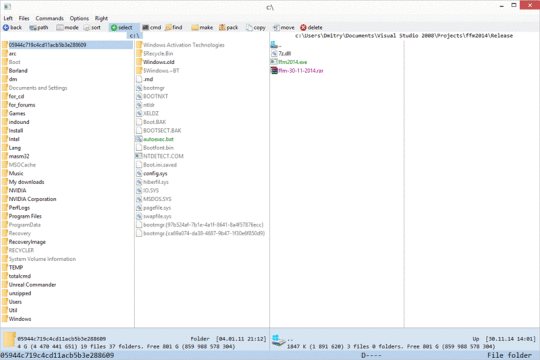The width and height of the screenshot is (540, 360).
Task: Select the Windows folder in left column
Action: (x=20, y=319)
